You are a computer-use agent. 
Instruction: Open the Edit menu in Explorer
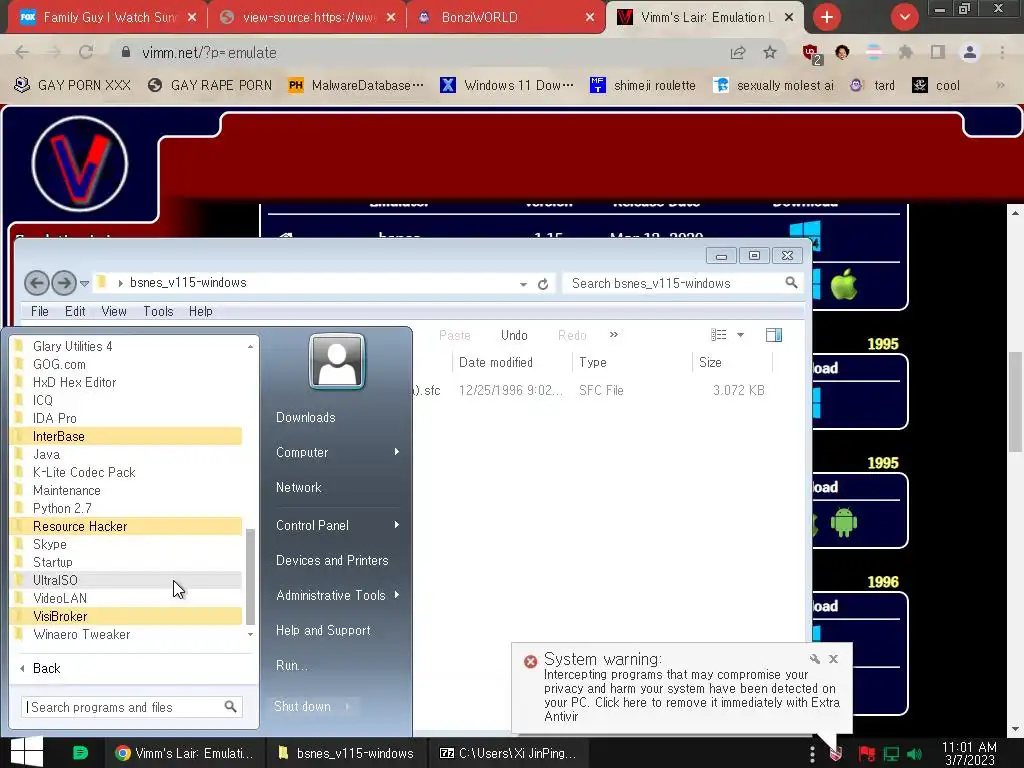(x=75, y=312)
